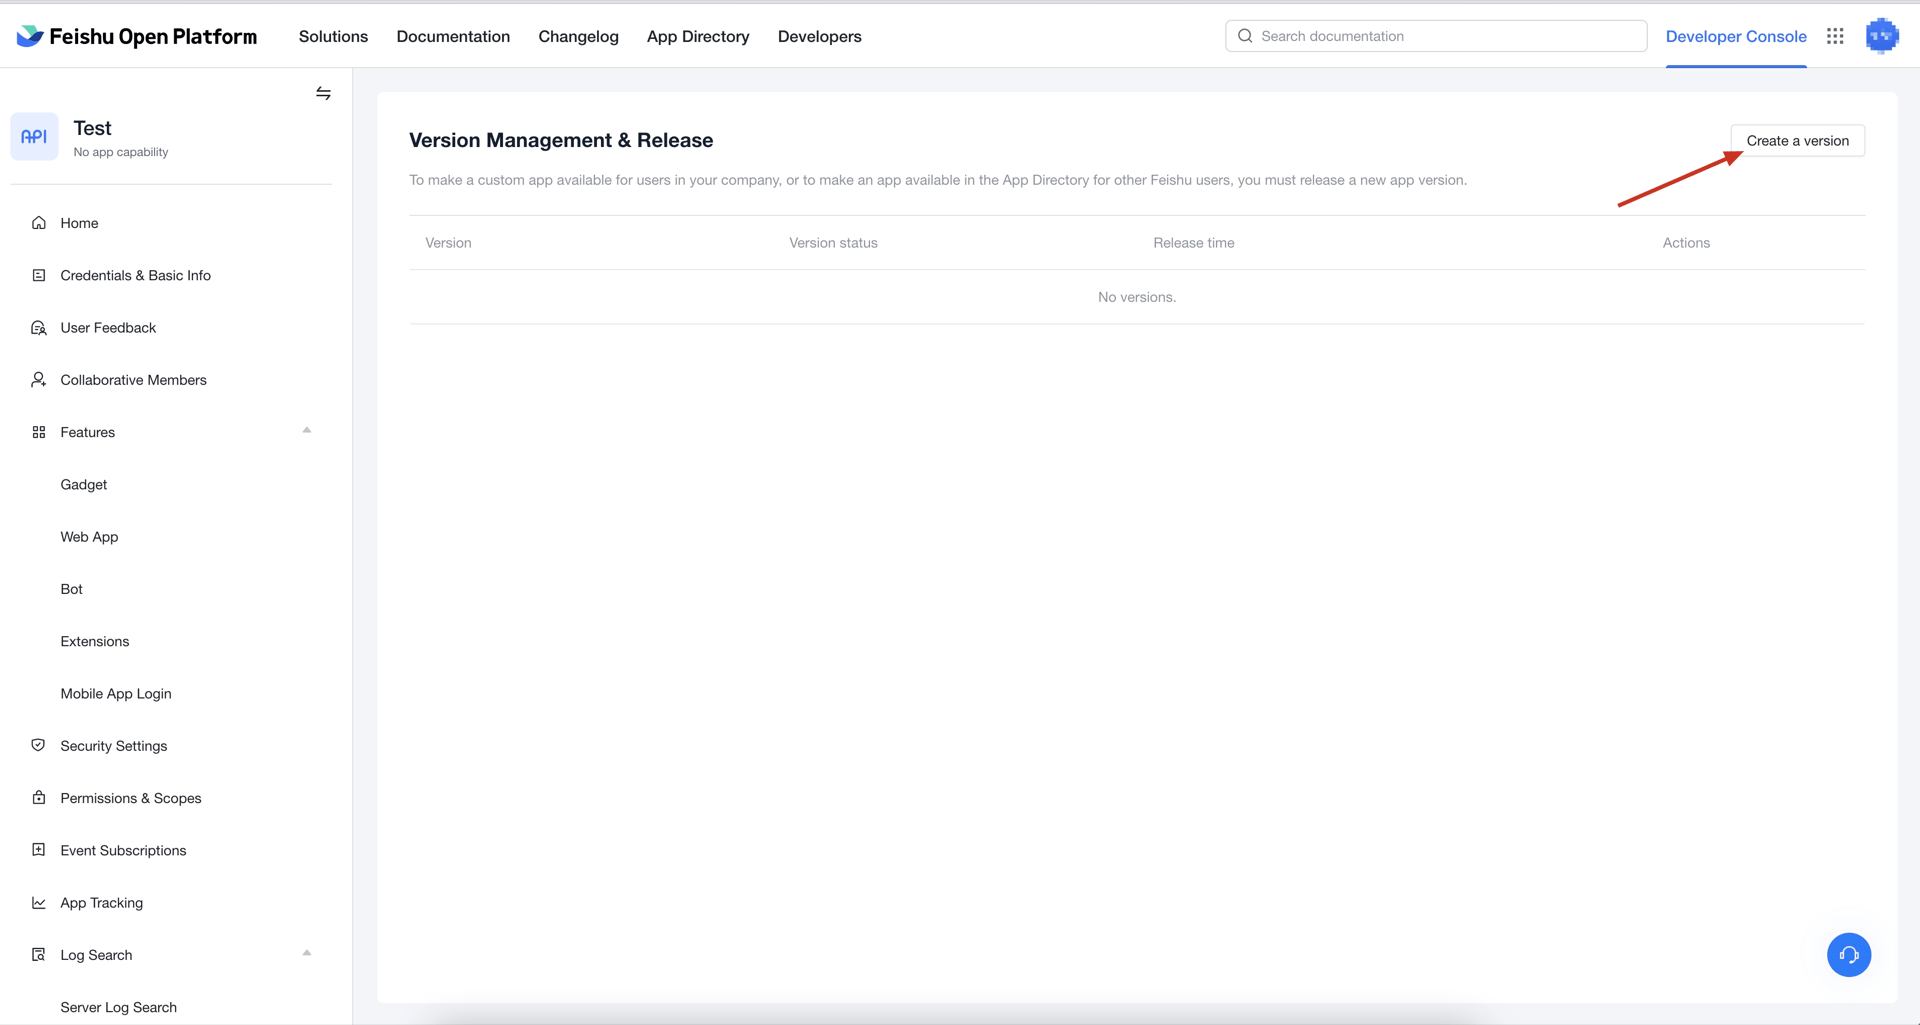Collapse the Log Search section arrow
The image size is (1920, 1025).
[x=307, y=953]
